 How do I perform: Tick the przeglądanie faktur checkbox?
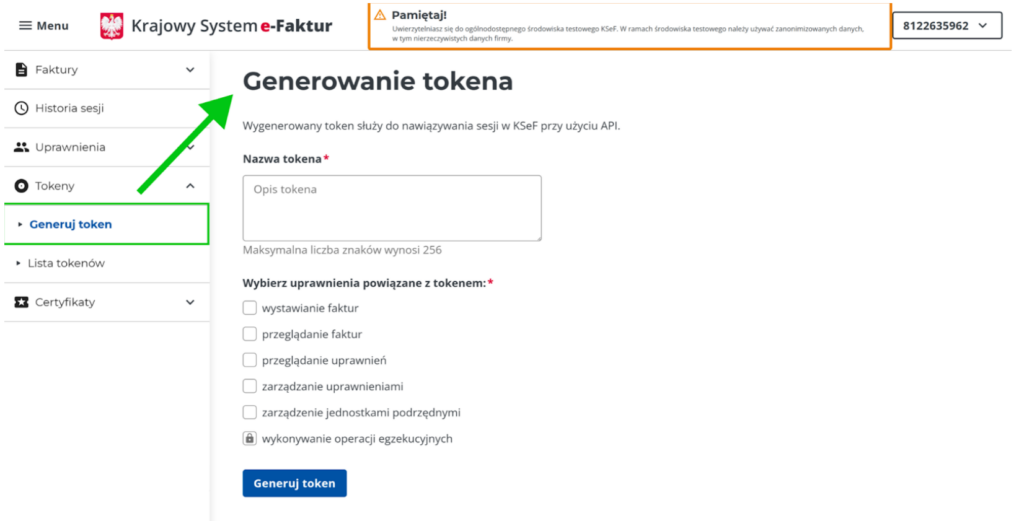point(250,334)
